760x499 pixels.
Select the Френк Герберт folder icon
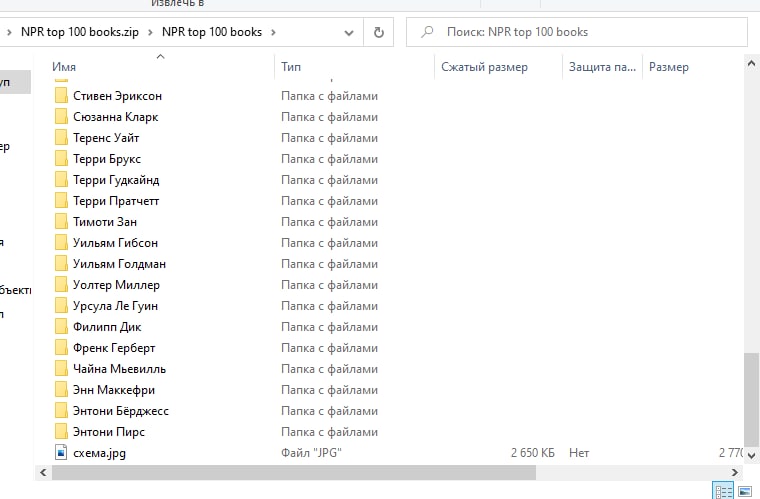pos(61,348)
